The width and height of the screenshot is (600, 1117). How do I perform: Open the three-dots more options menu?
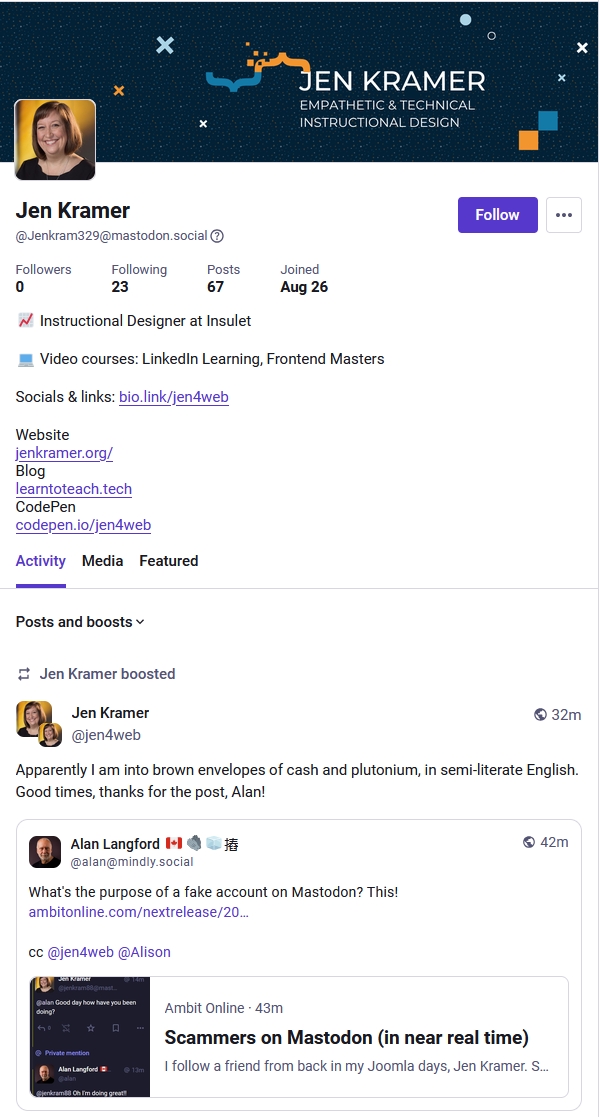[x=564, y=214]
